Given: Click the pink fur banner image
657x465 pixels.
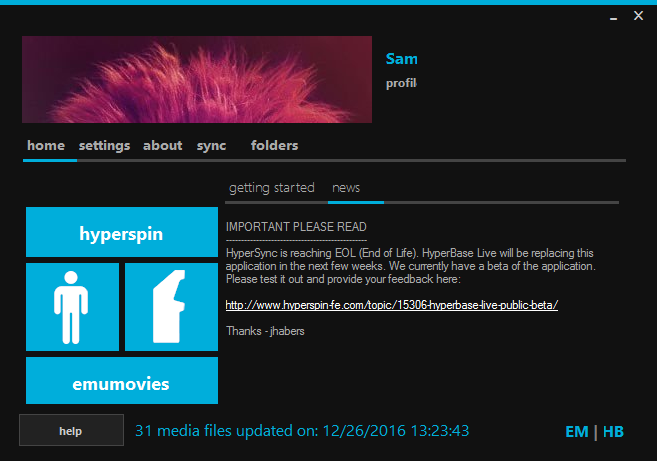Looking at the screenshot, I should click(197, 80).
